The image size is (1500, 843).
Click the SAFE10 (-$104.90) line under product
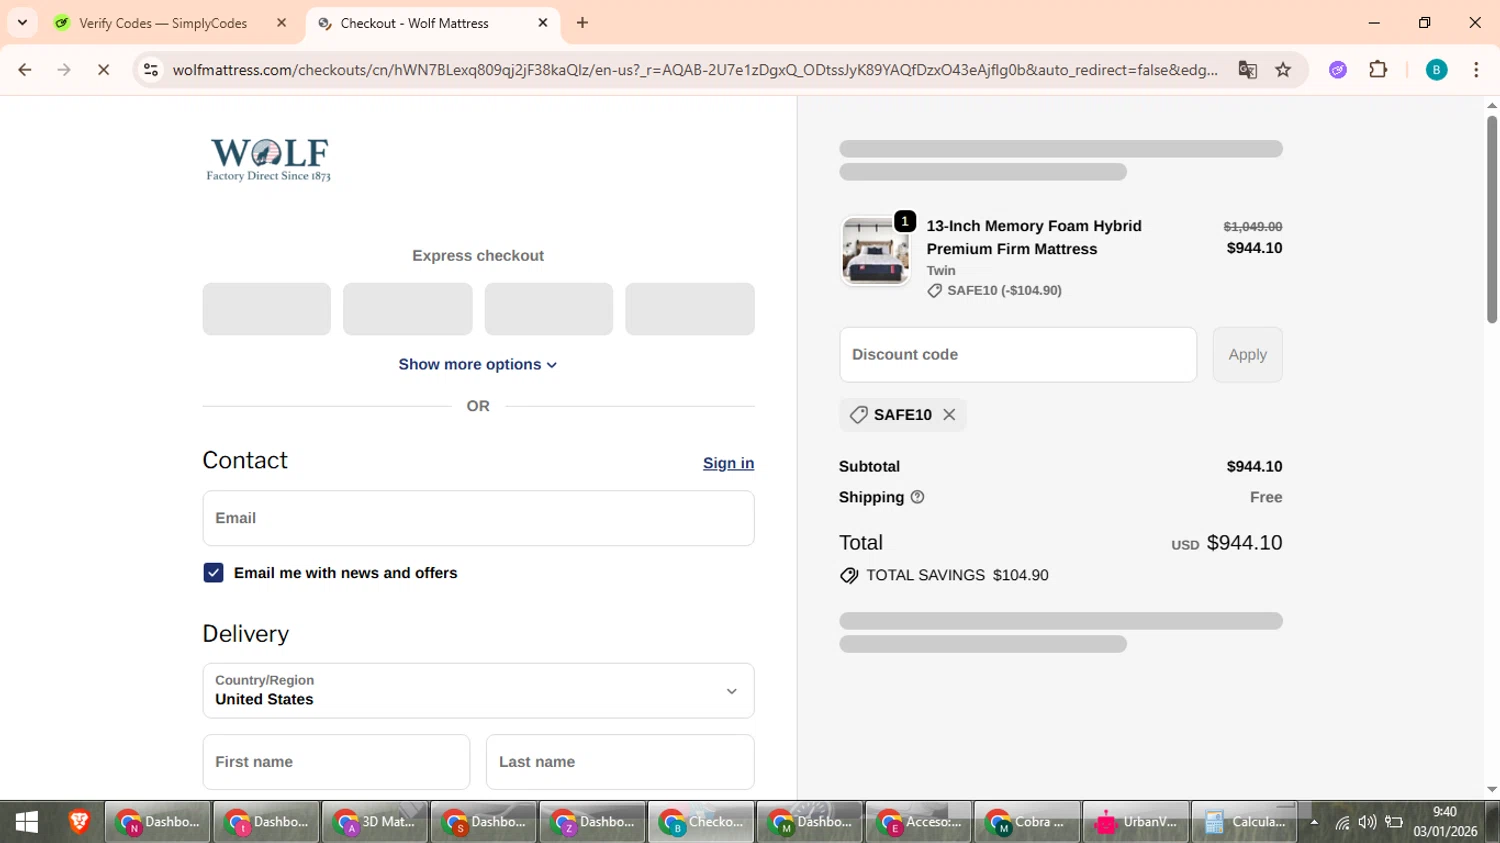tap(994, 291)
